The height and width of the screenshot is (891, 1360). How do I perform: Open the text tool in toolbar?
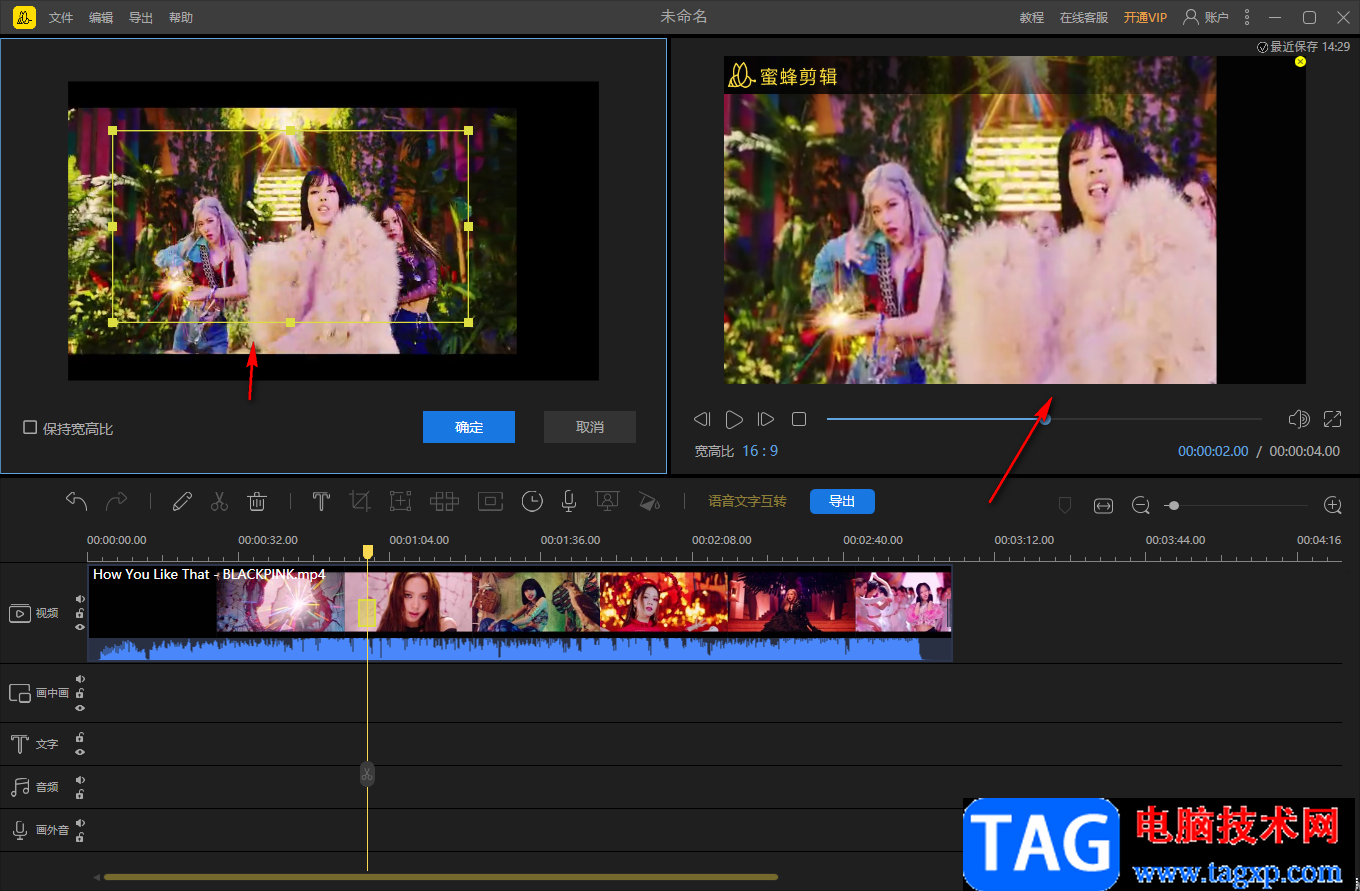coord(321,502)
